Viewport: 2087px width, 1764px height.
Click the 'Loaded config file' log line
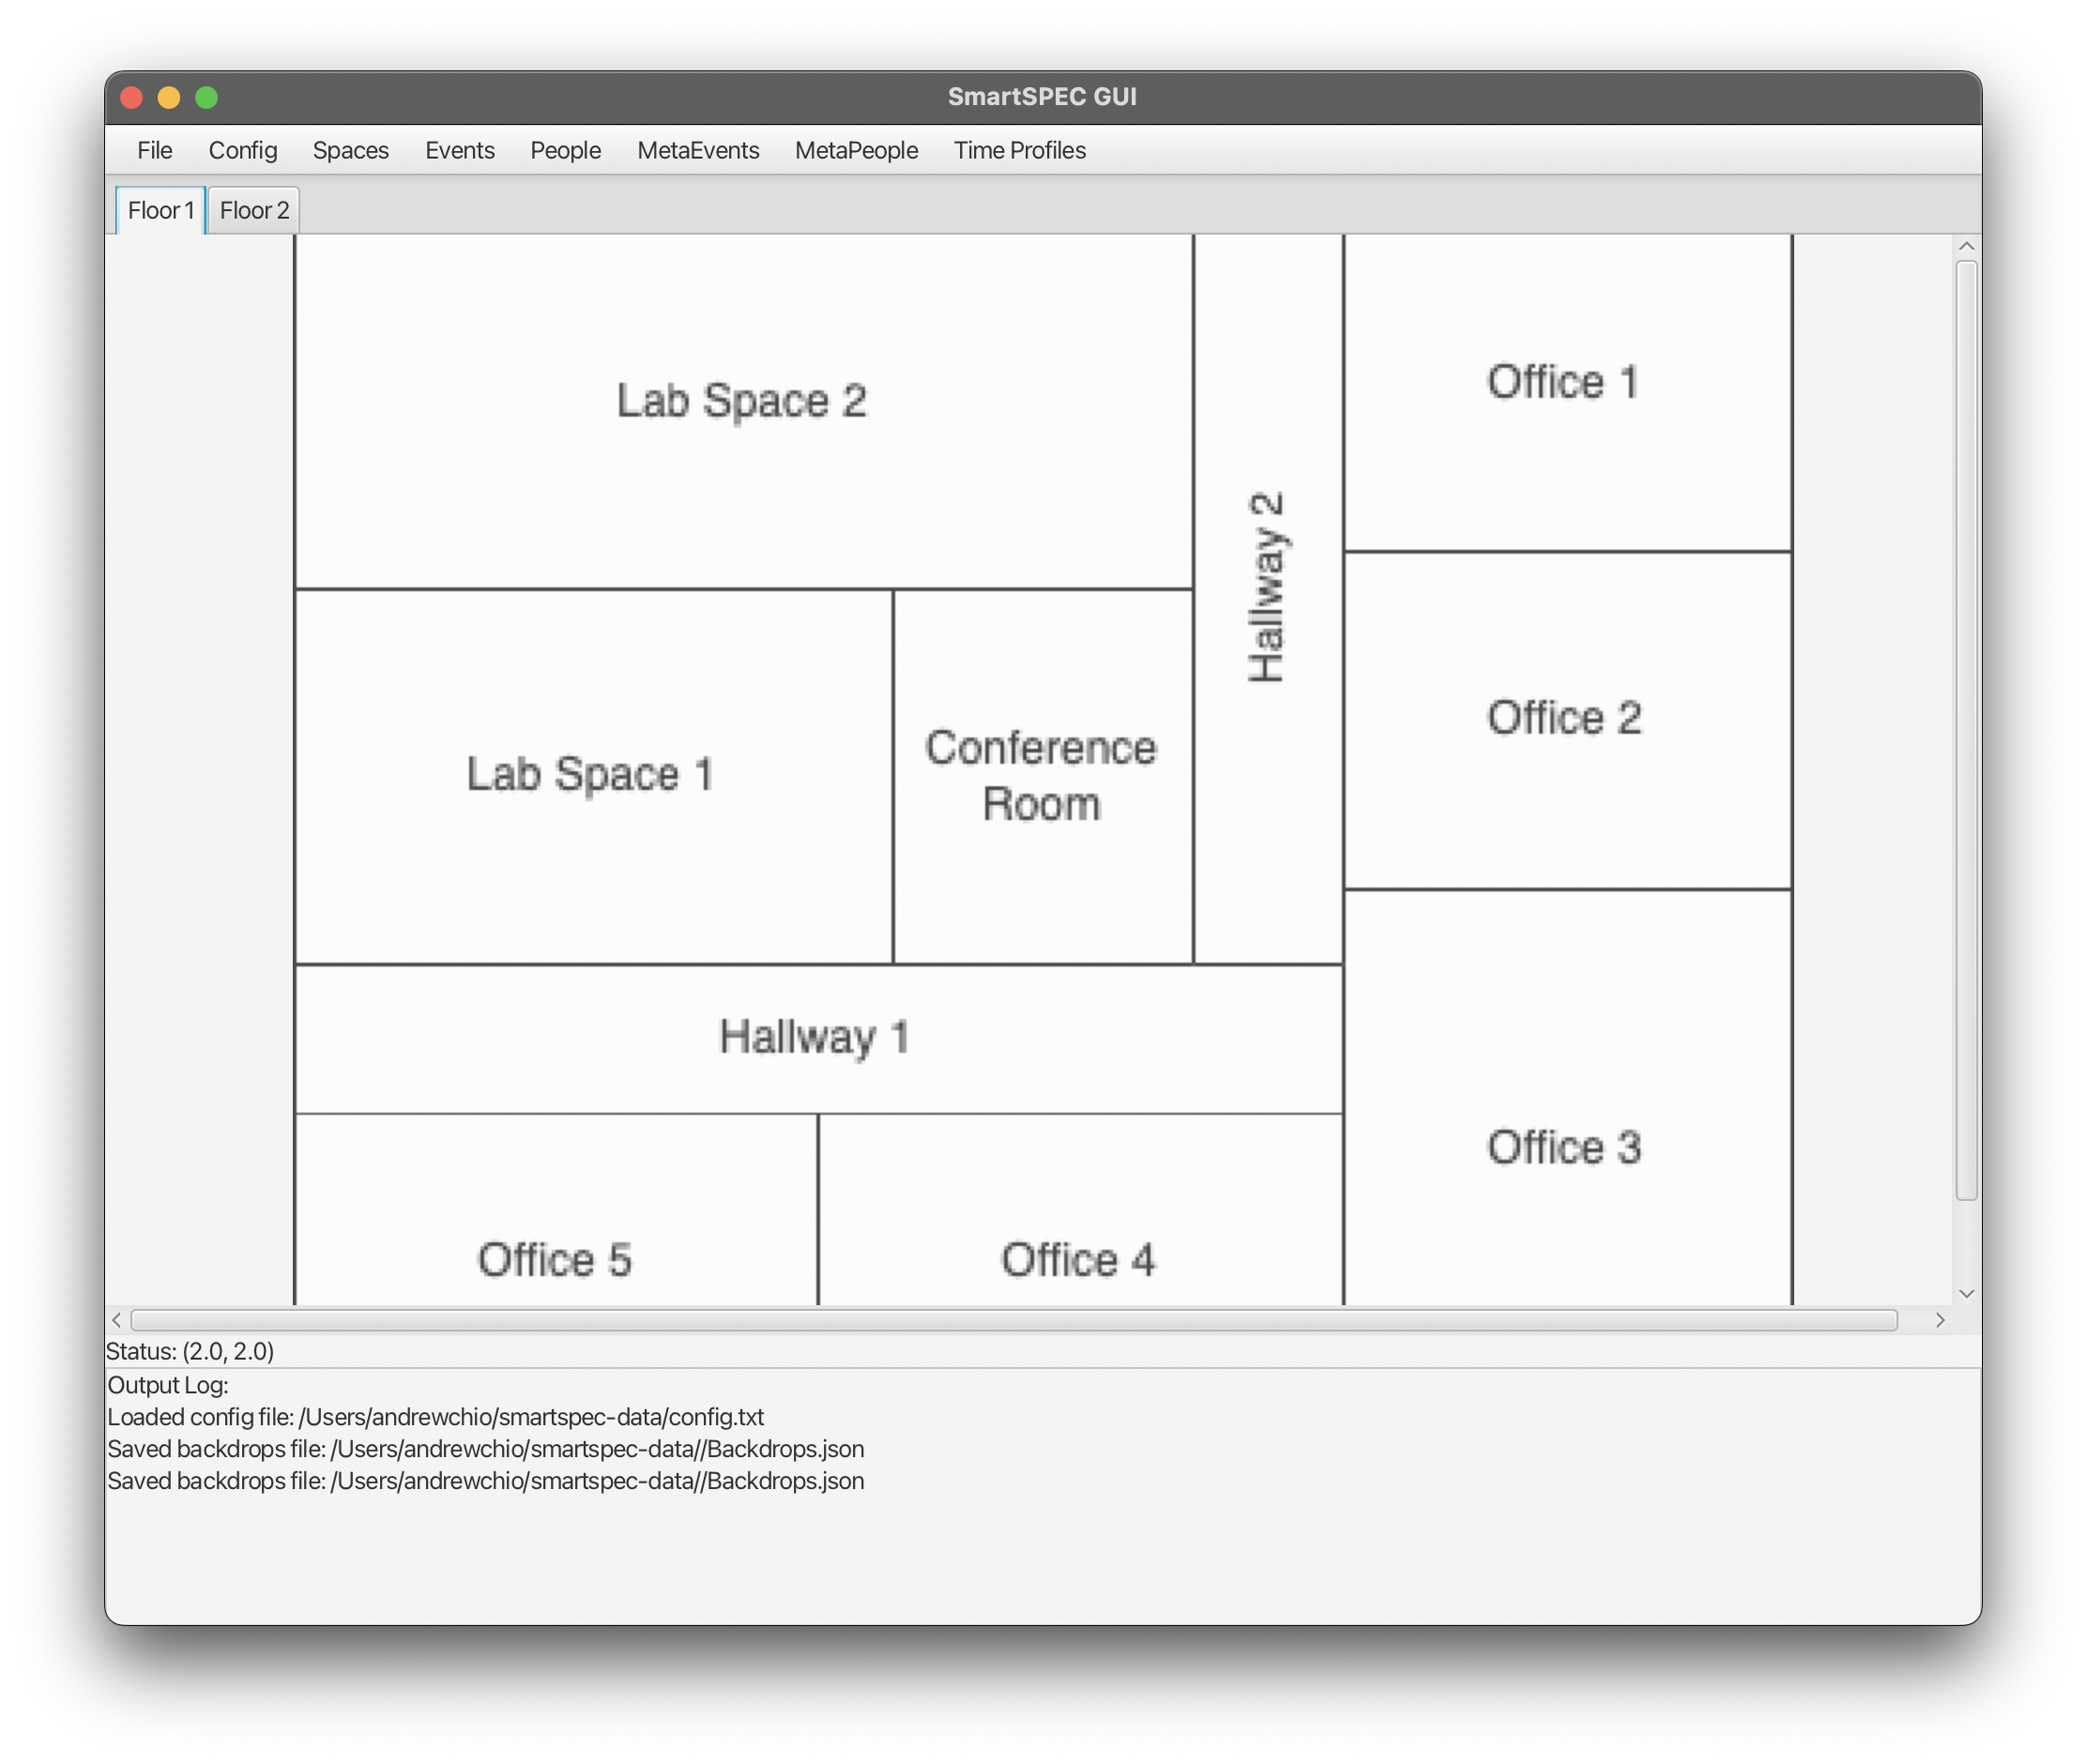tap(435, 1416)
